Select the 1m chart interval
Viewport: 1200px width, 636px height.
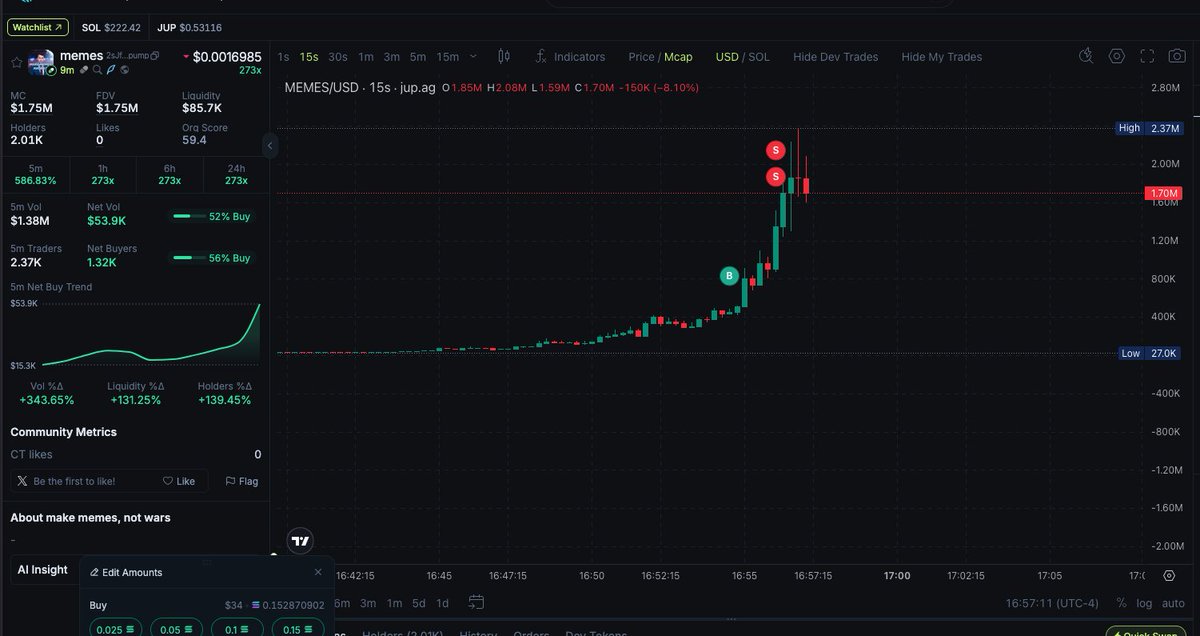[x=366, y=57]
